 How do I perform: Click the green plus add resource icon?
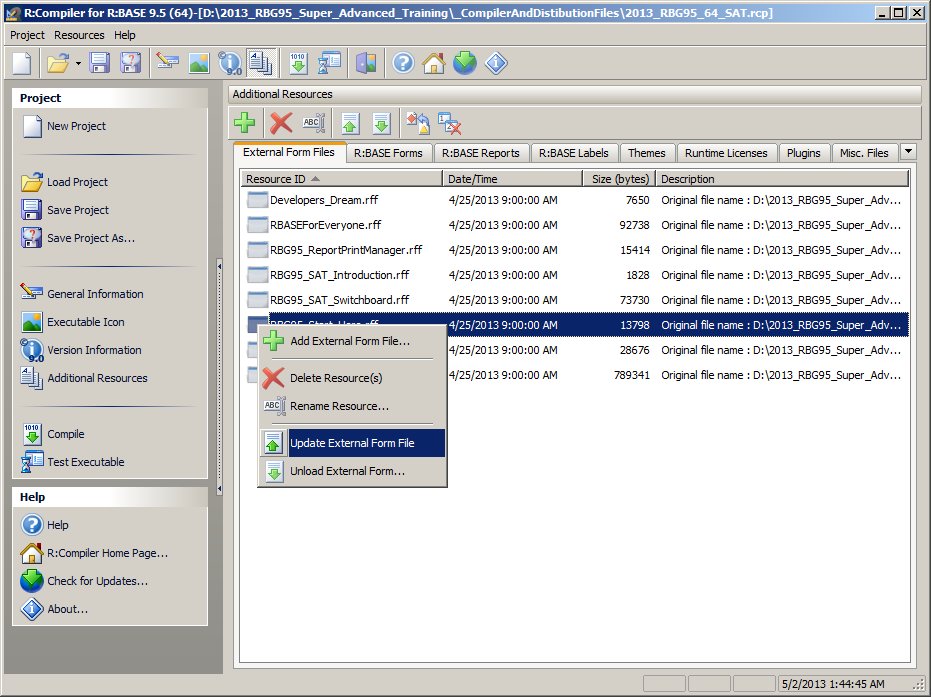click(244, 123)
